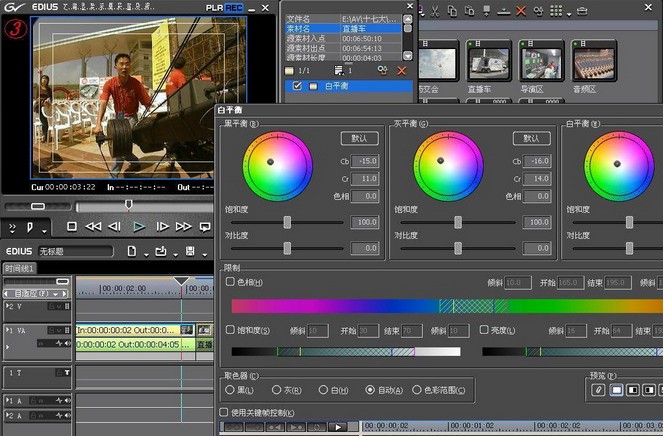Viewport: 664px width, 436px height.
Task: Click the scissors Cut icon in bin toolbar
Action: pos(434,11)
